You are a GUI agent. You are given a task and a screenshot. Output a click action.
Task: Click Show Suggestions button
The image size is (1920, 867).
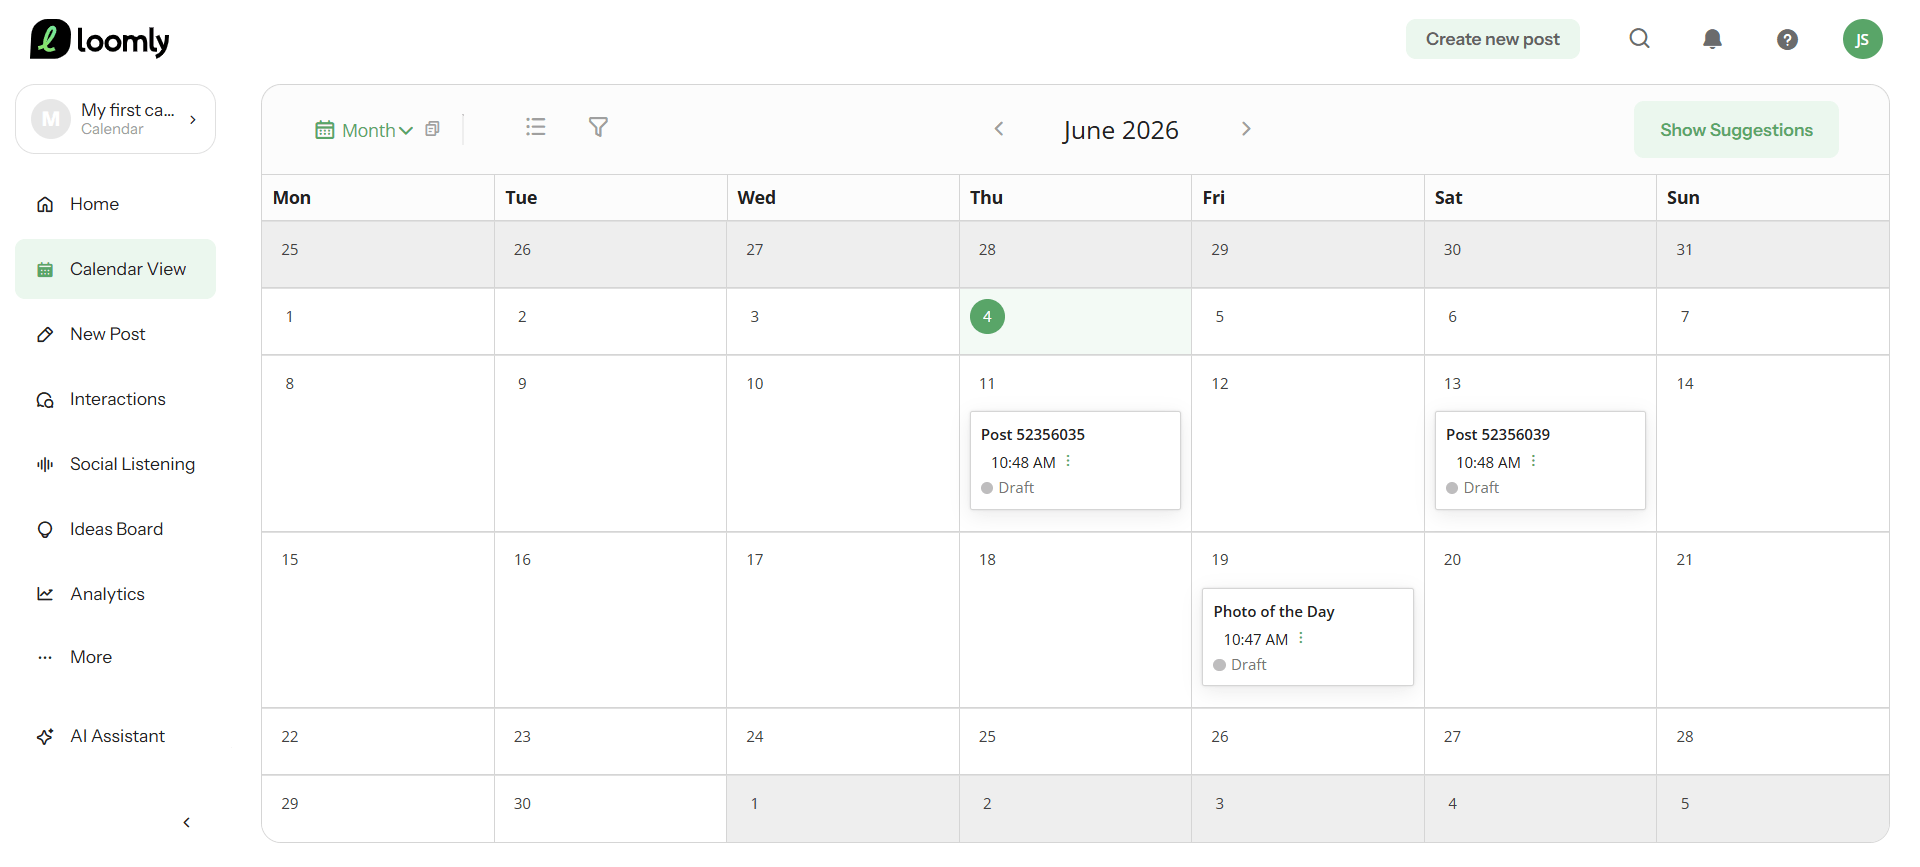pos(1736,130)
